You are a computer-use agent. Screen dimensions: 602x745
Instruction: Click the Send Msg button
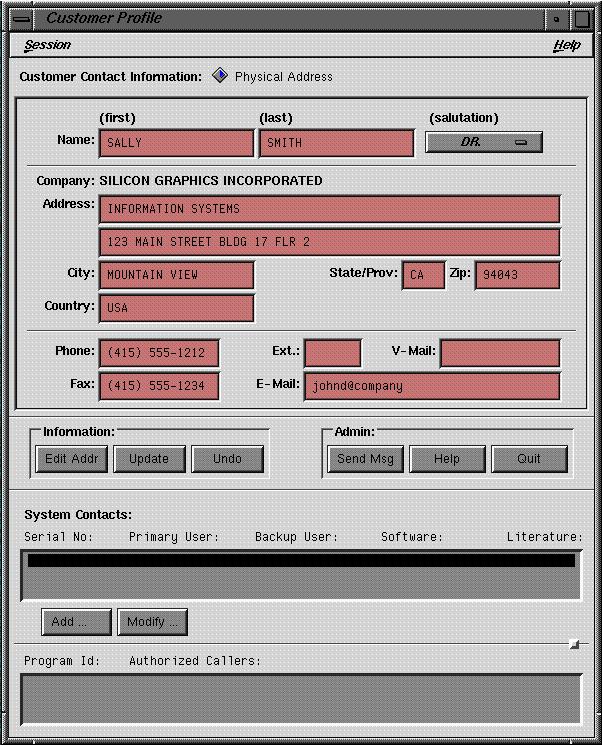[x=365, y=459]
